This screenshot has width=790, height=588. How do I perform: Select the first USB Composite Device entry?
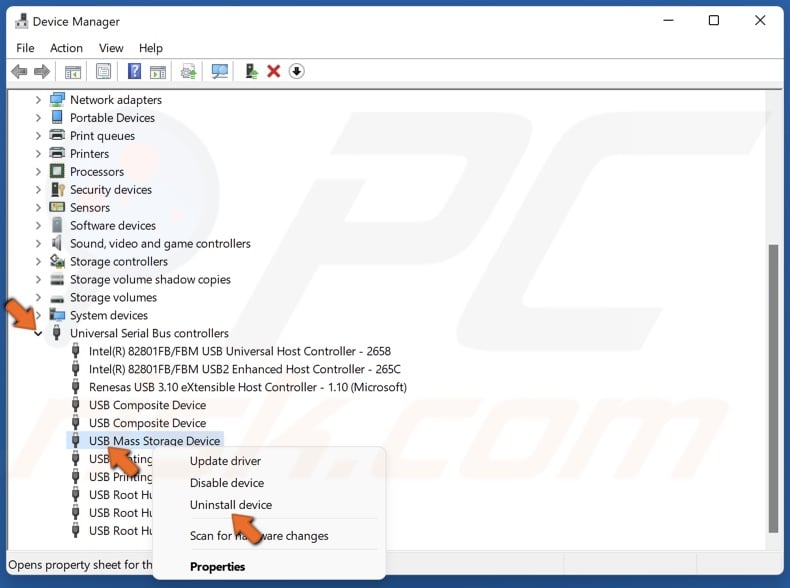click(x=148, y=405)
